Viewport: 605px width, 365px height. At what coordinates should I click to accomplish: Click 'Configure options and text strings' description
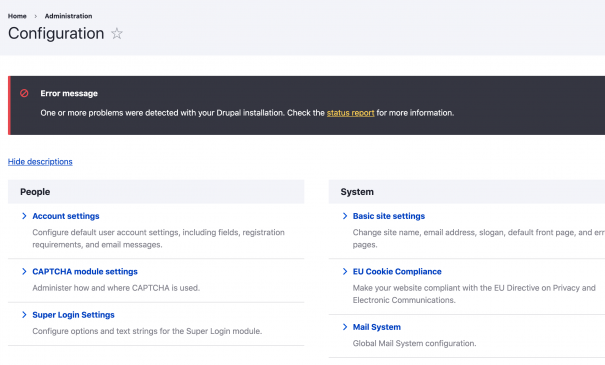[x=147, y=331]
